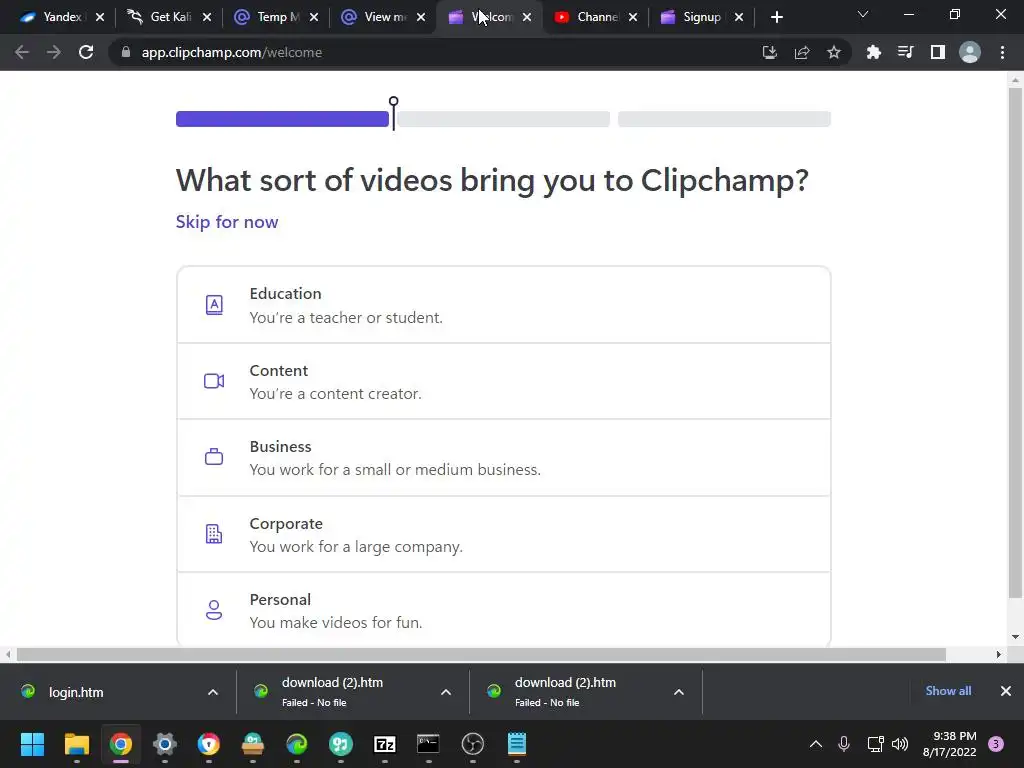Viewport: 1024px width, 768px height.
Task: Click second progress step bar
Action: pyautogui.click(x=504, y=119)
